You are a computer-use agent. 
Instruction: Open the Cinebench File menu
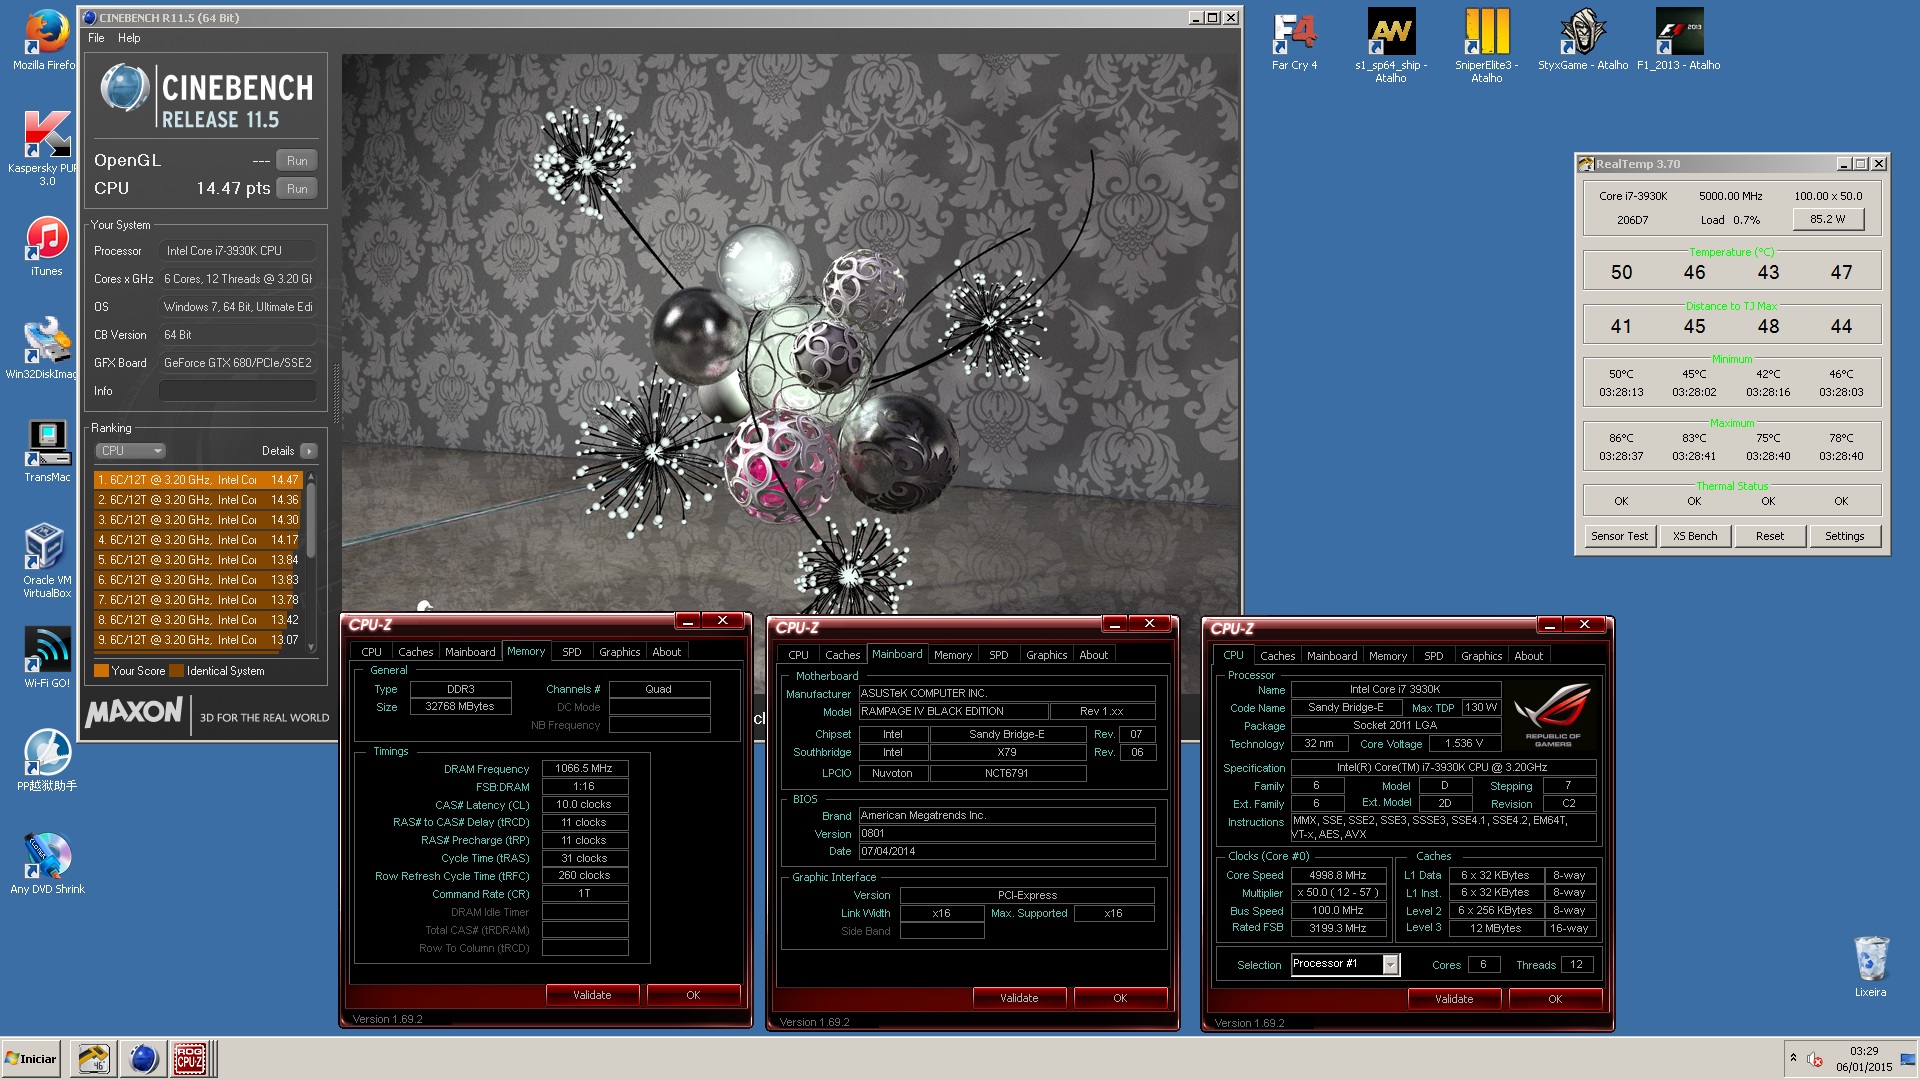click(x=96, y=38)
